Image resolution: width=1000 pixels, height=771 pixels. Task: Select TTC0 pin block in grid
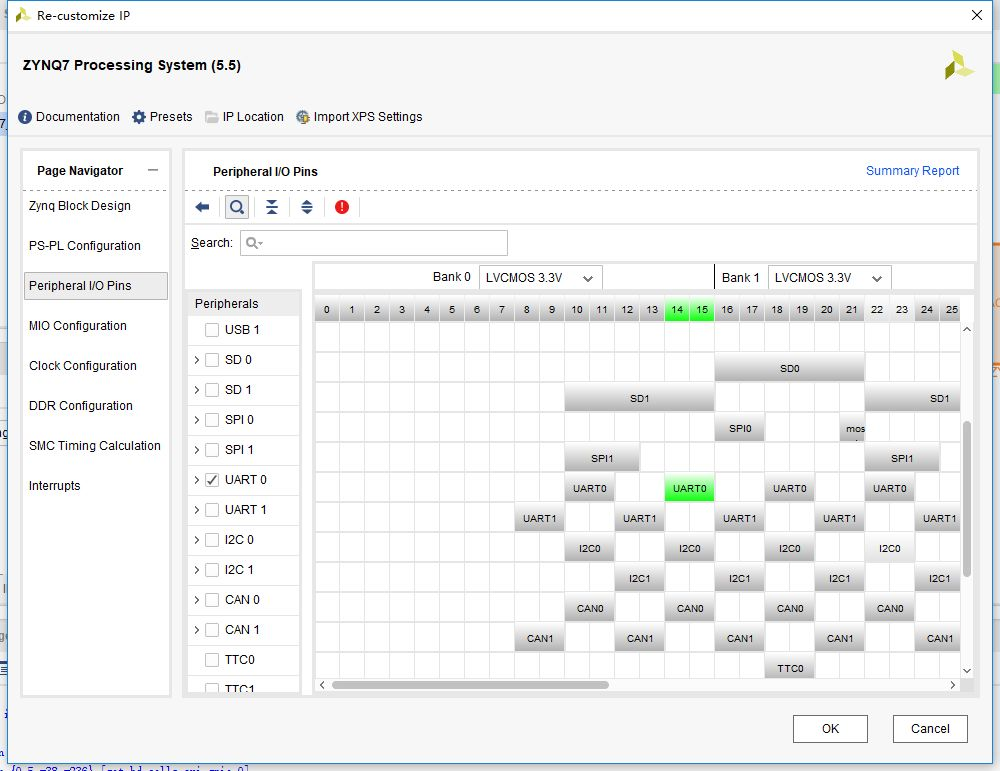(x=789, y=668)
